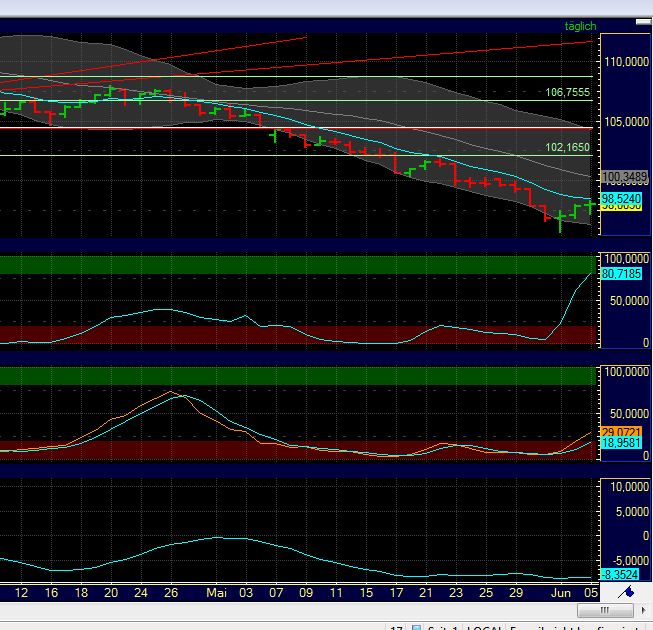Click the '05' date label on the time axis
Viewport: 653px width, 630px height.
[591, 592]
